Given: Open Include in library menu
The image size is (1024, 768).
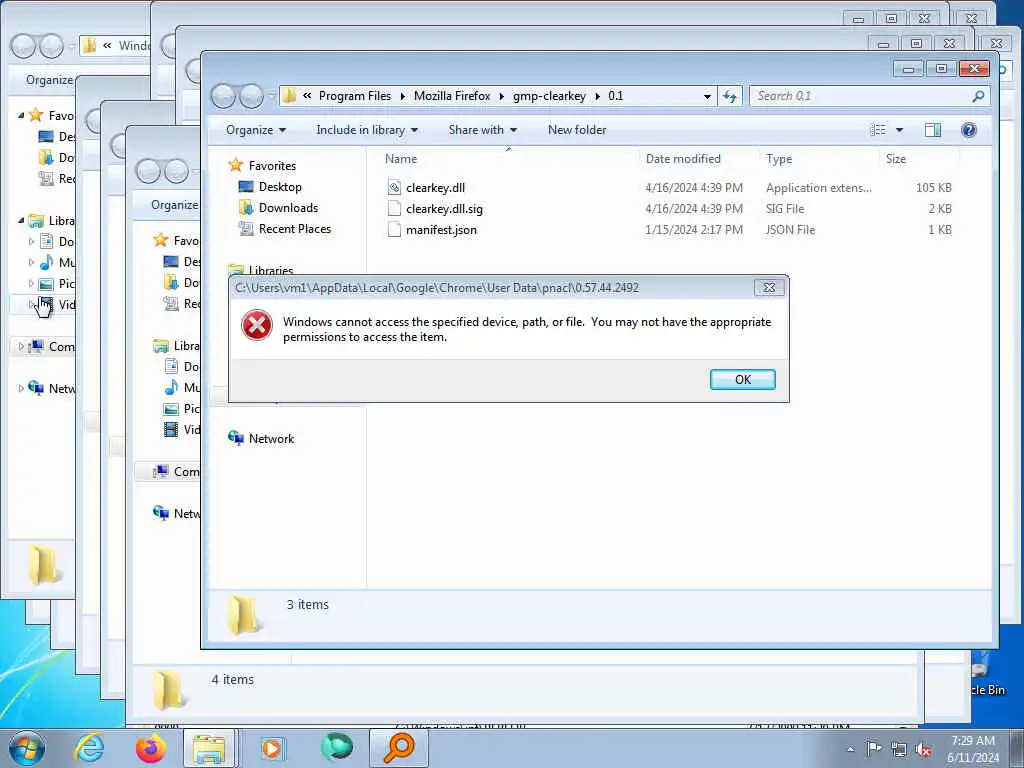Looking at the screenshot, I should [367, 130].
